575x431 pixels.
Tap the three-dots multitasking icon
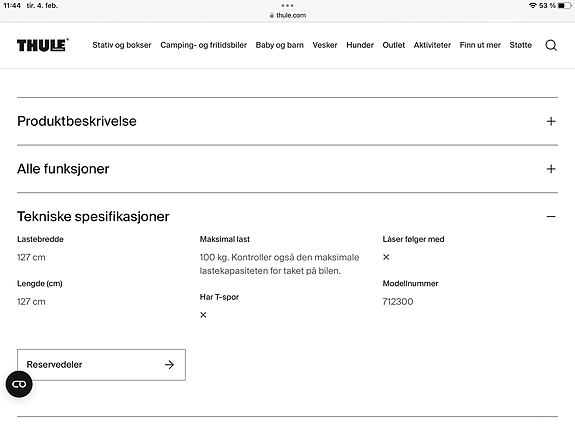(288, 6)
